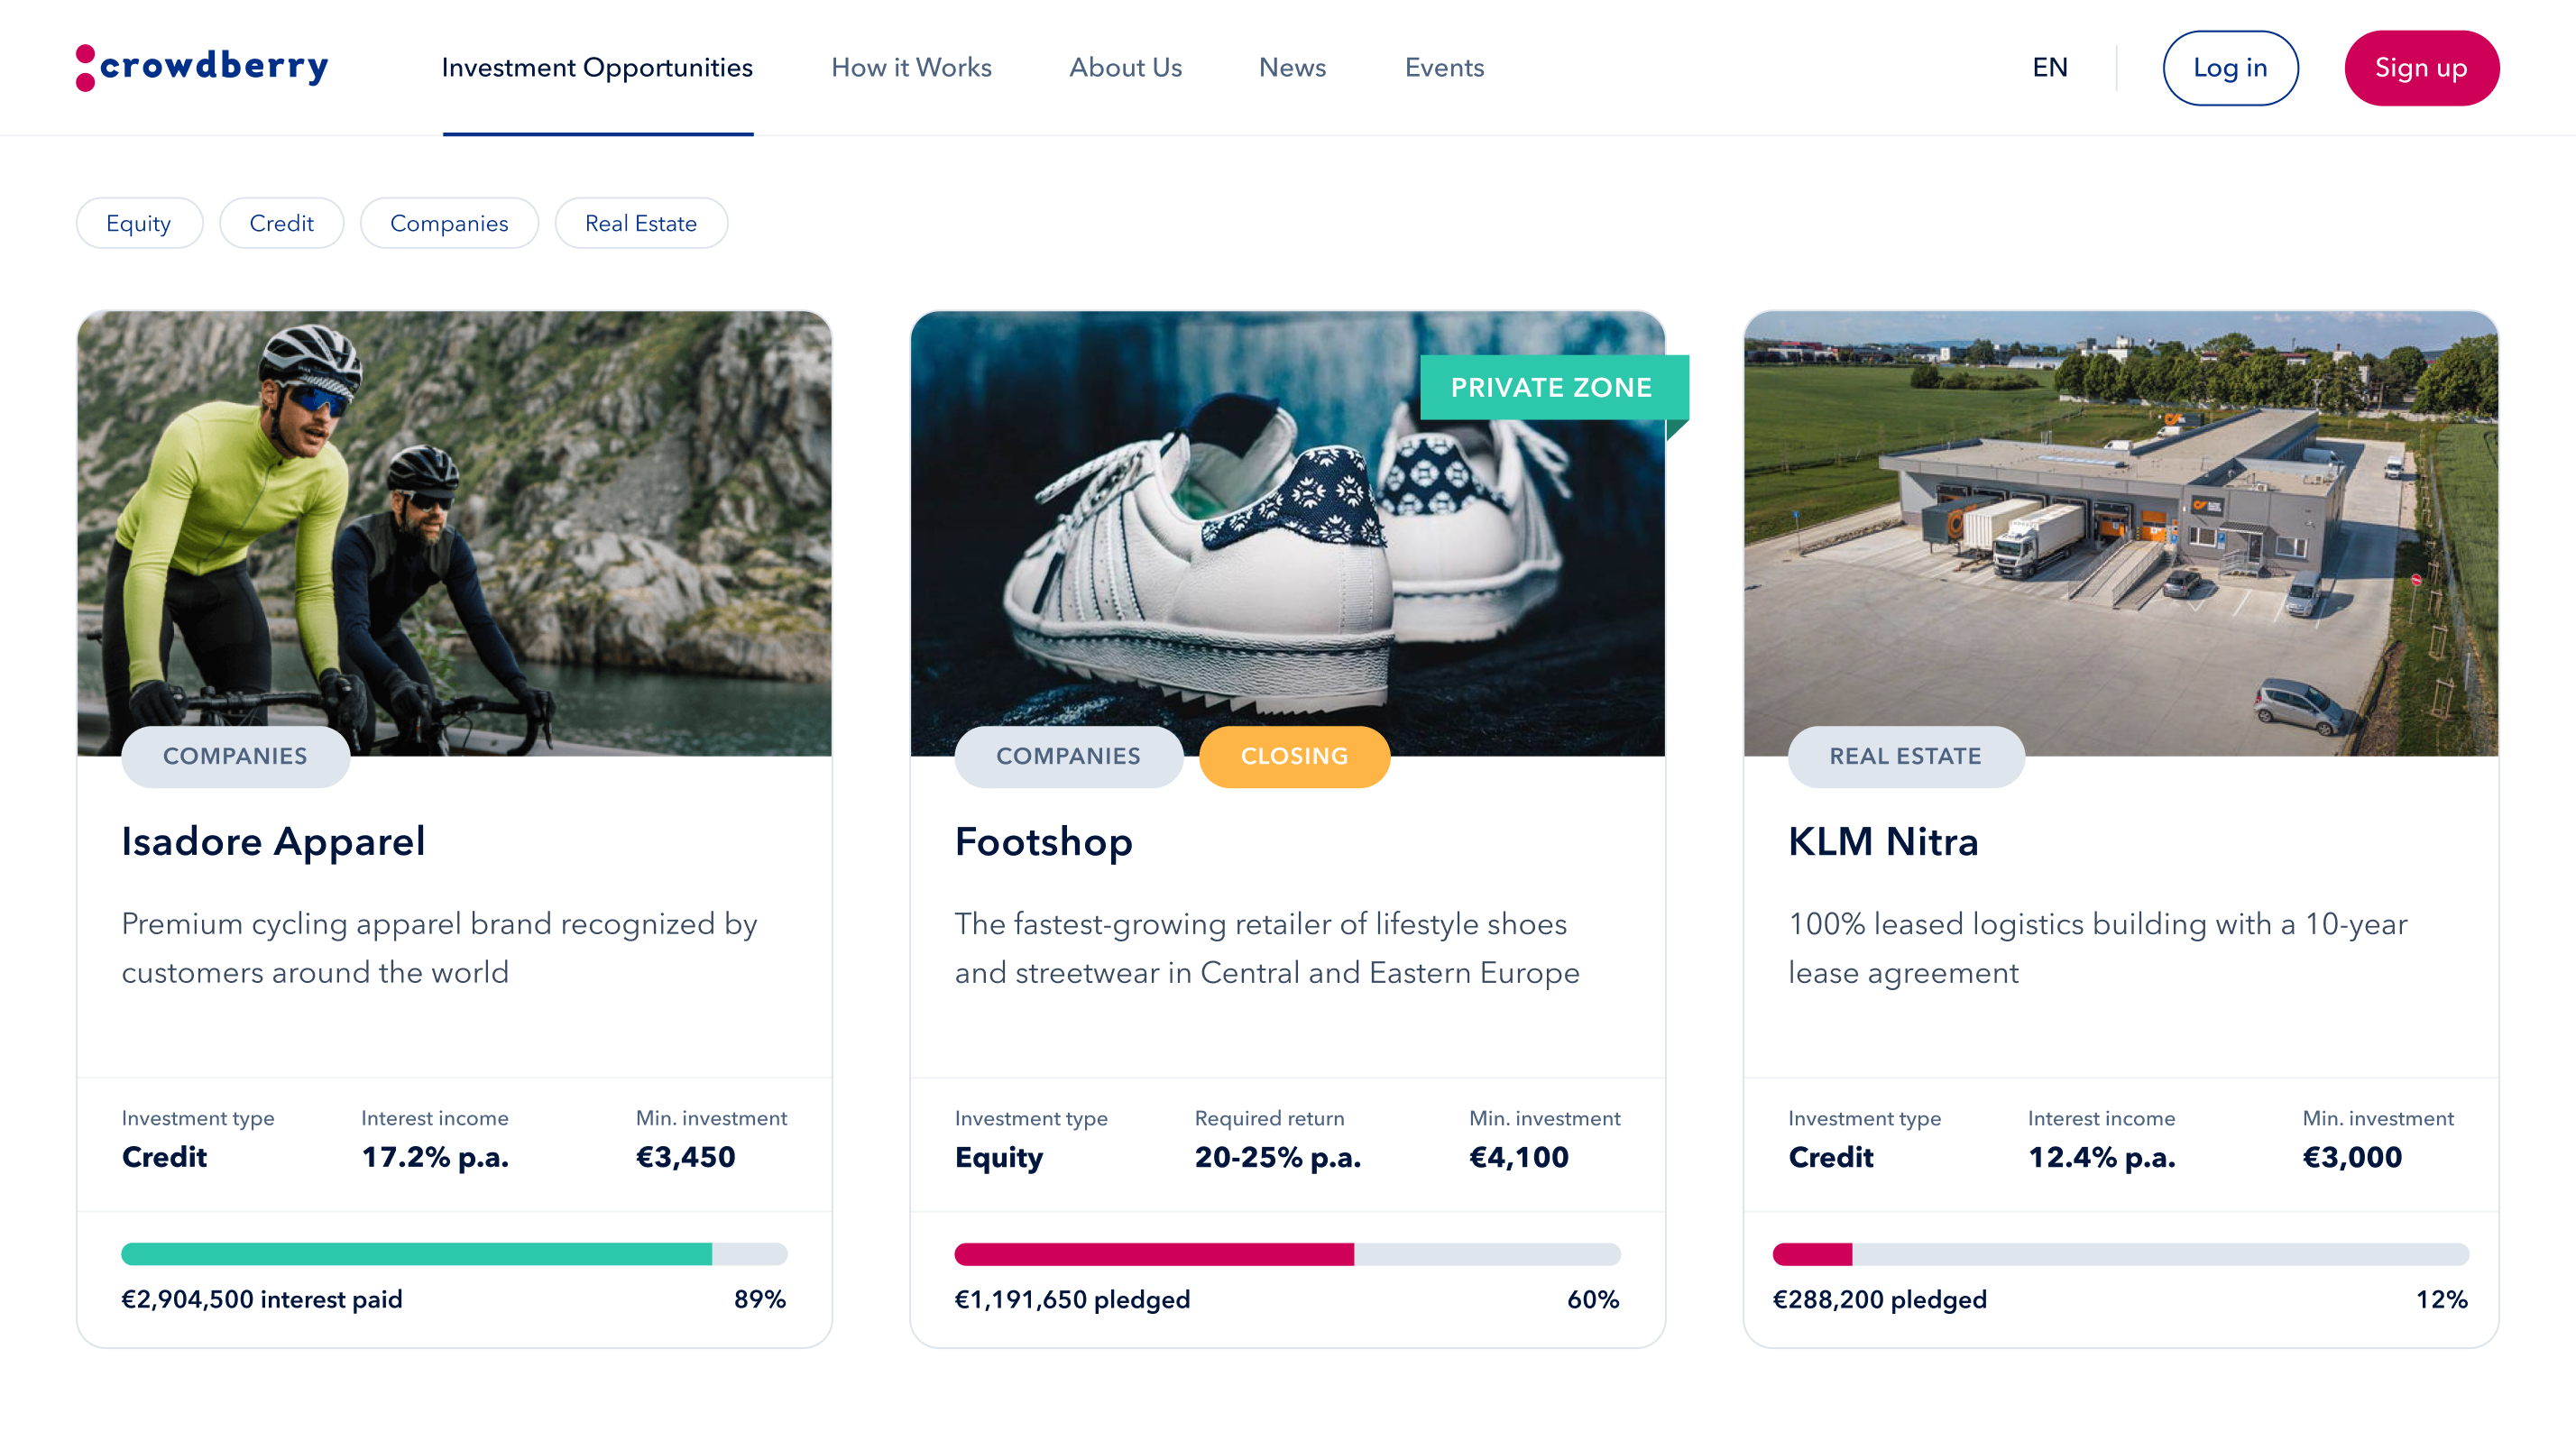Click Isadore Apparel green progress bar
This screenshot has width=2576, height=1450.
click(454, 1254)
